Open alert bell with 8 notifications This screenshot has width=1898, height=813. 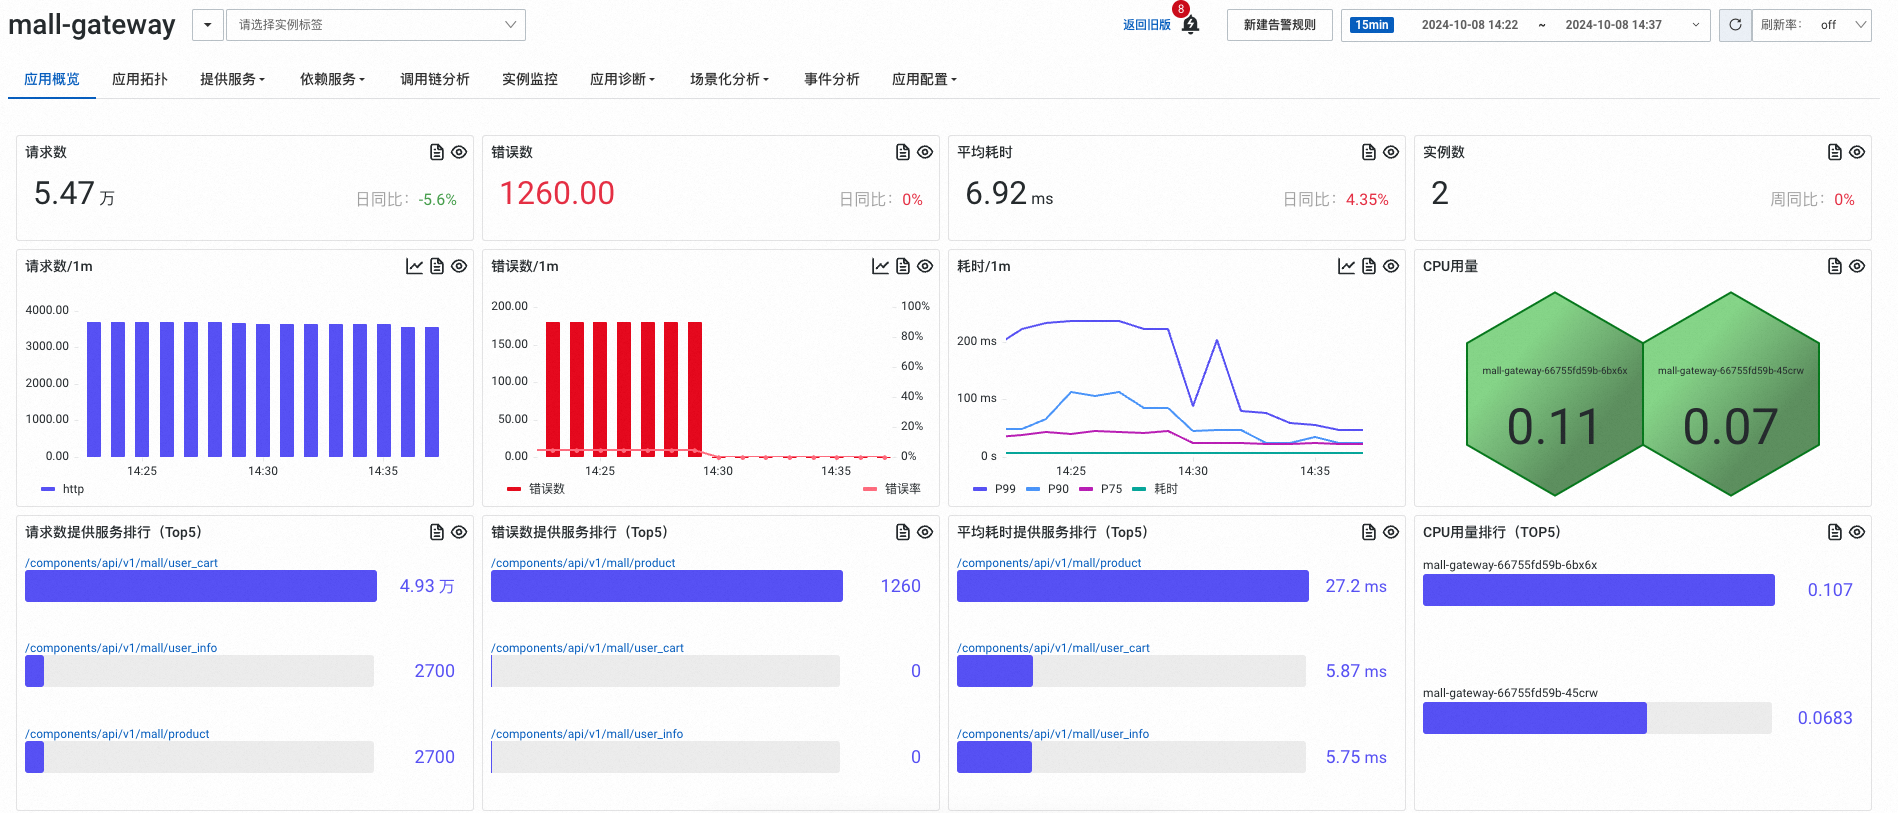(x=1190, y=24)
